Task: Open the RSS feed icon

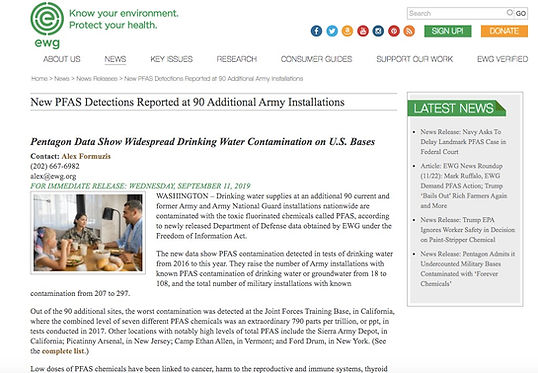Action: pyautogui.click(x=409, y=31)
